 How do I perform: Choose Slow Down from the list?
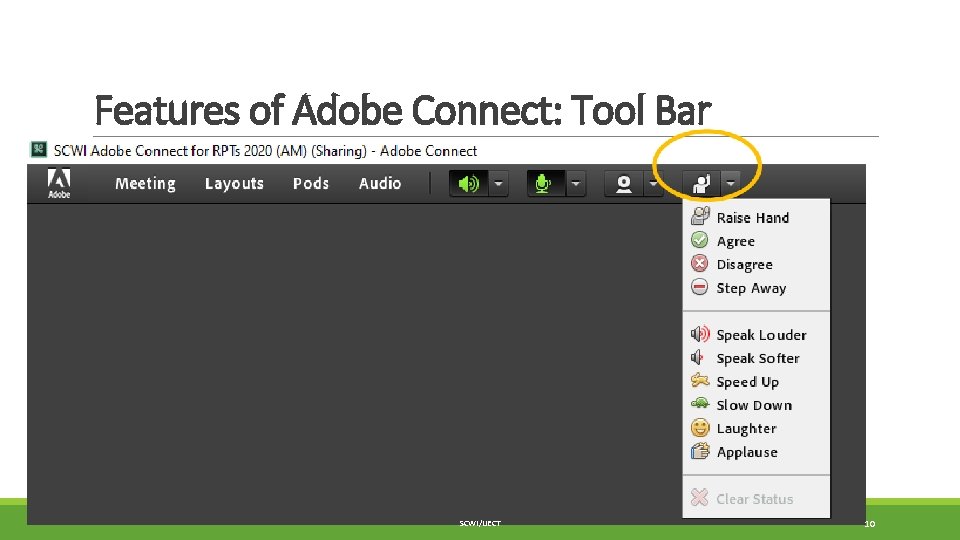coord(756,405)
